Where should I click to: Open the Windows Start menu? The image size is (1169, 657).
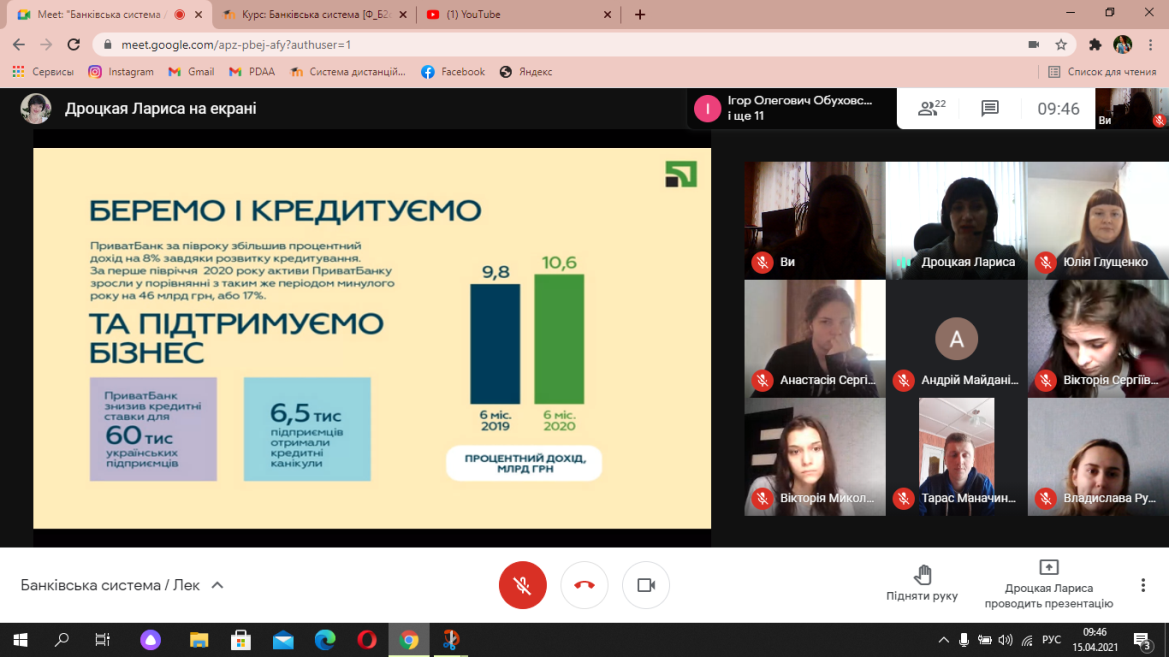(20, 640)
